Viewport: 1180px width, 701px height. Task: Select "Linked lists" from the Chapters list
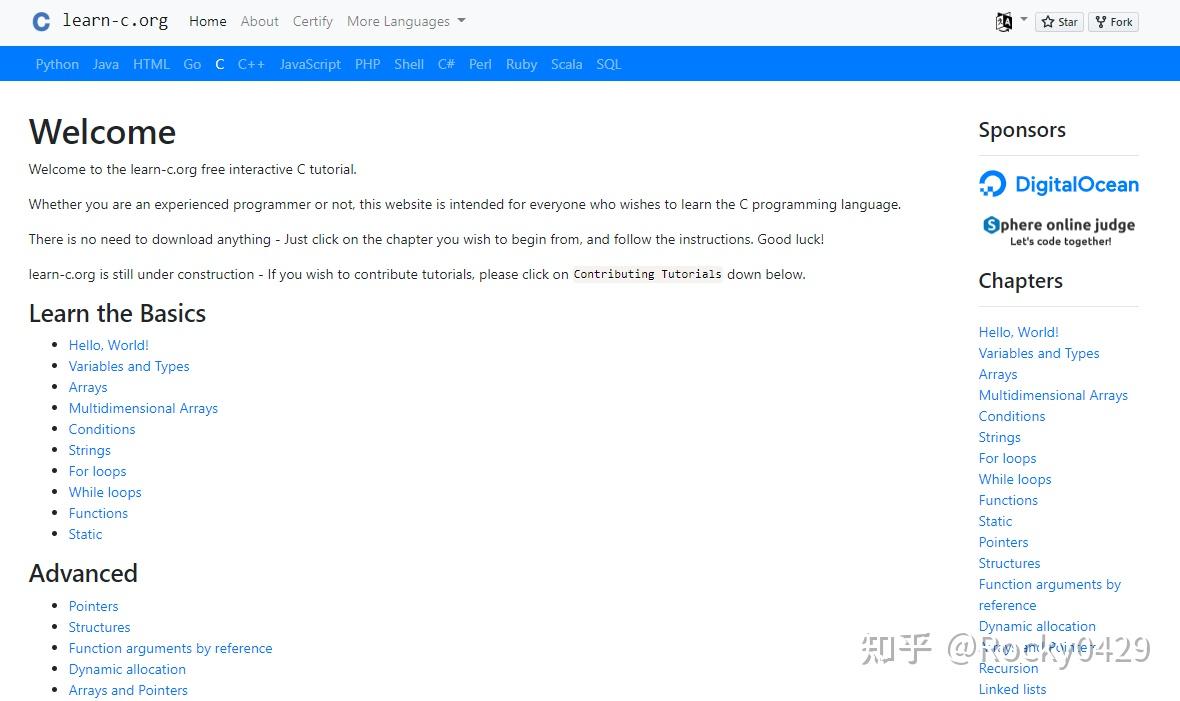1012,689
